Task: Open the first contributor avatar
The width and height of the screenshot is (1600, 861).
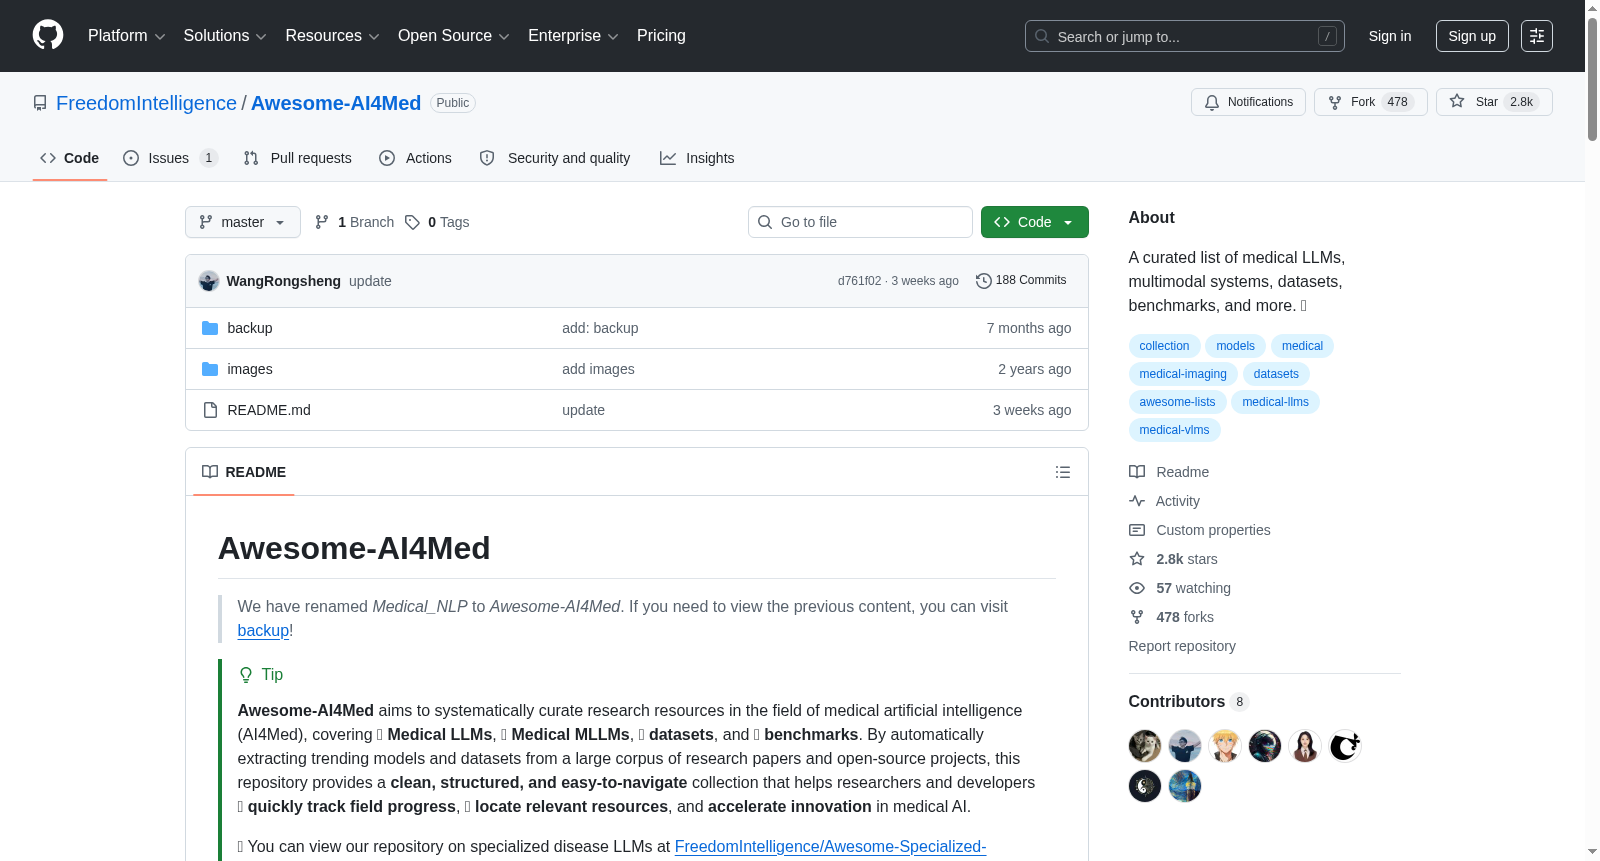Action: (x=1145, y=746)
